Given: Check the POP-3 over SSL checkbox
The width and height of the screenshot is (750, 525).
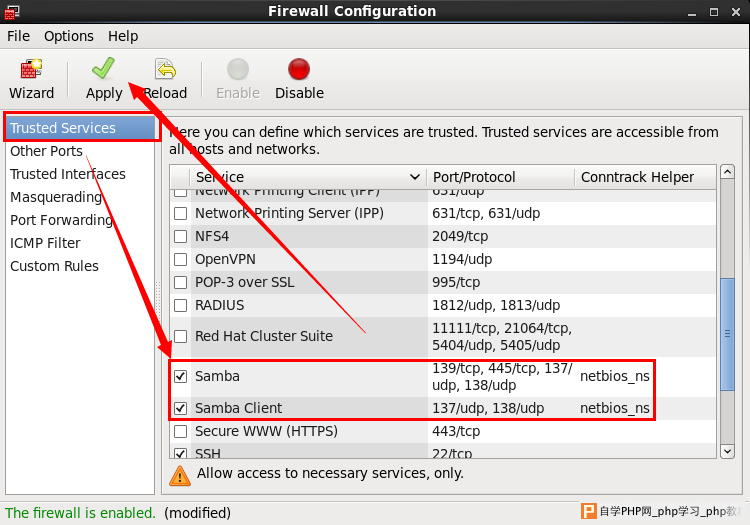Looking at the screenshot, I should 180,282.
